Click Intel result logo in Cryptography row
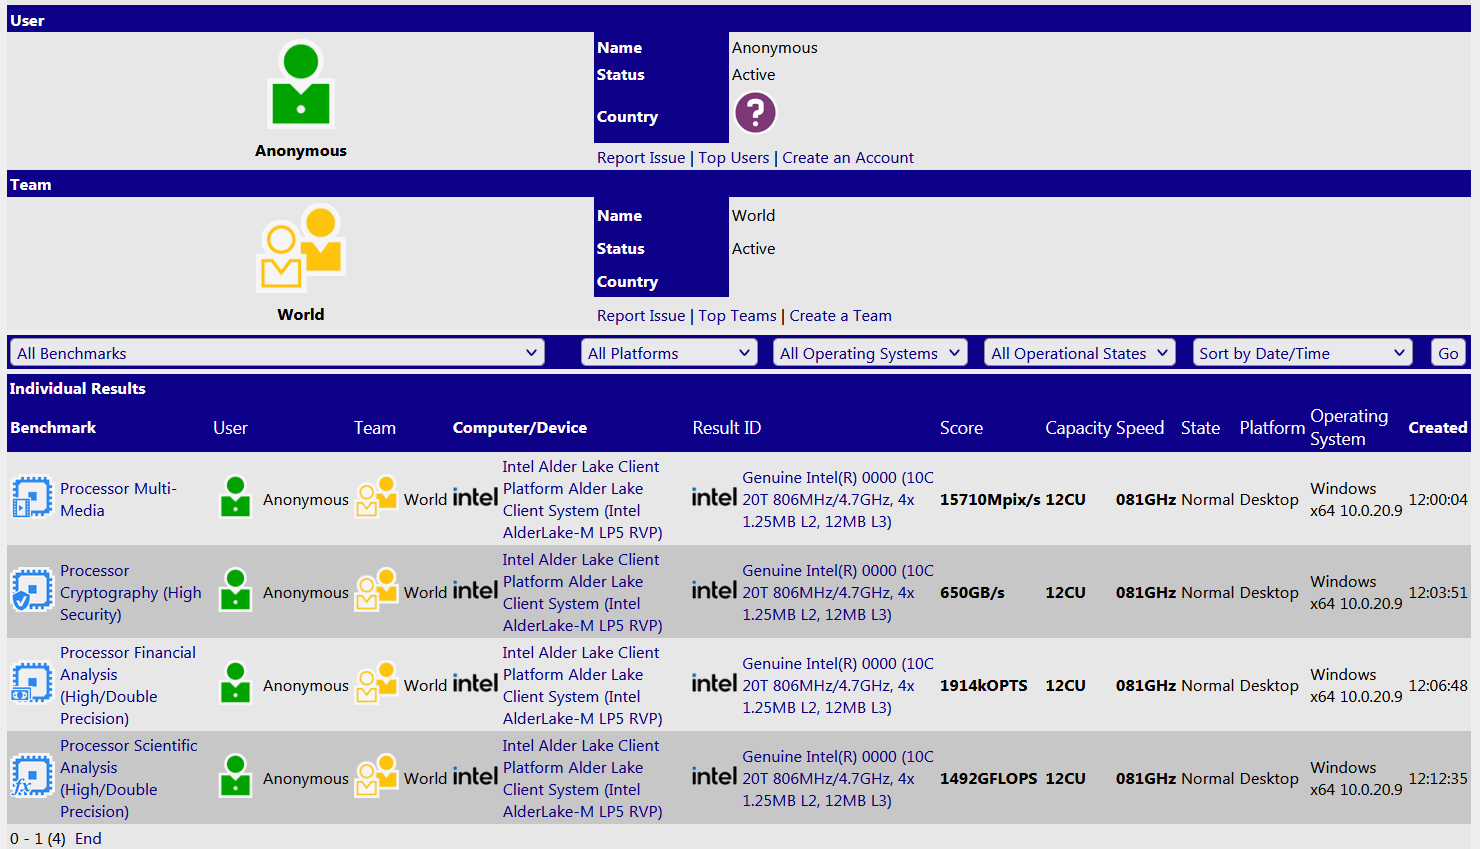Viewport: 1480px width, 849px height. point(714,590)
